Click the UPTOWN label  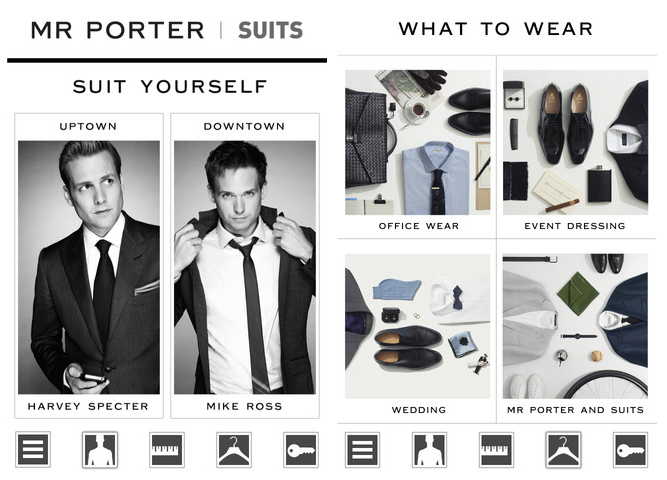coord(88,126)
